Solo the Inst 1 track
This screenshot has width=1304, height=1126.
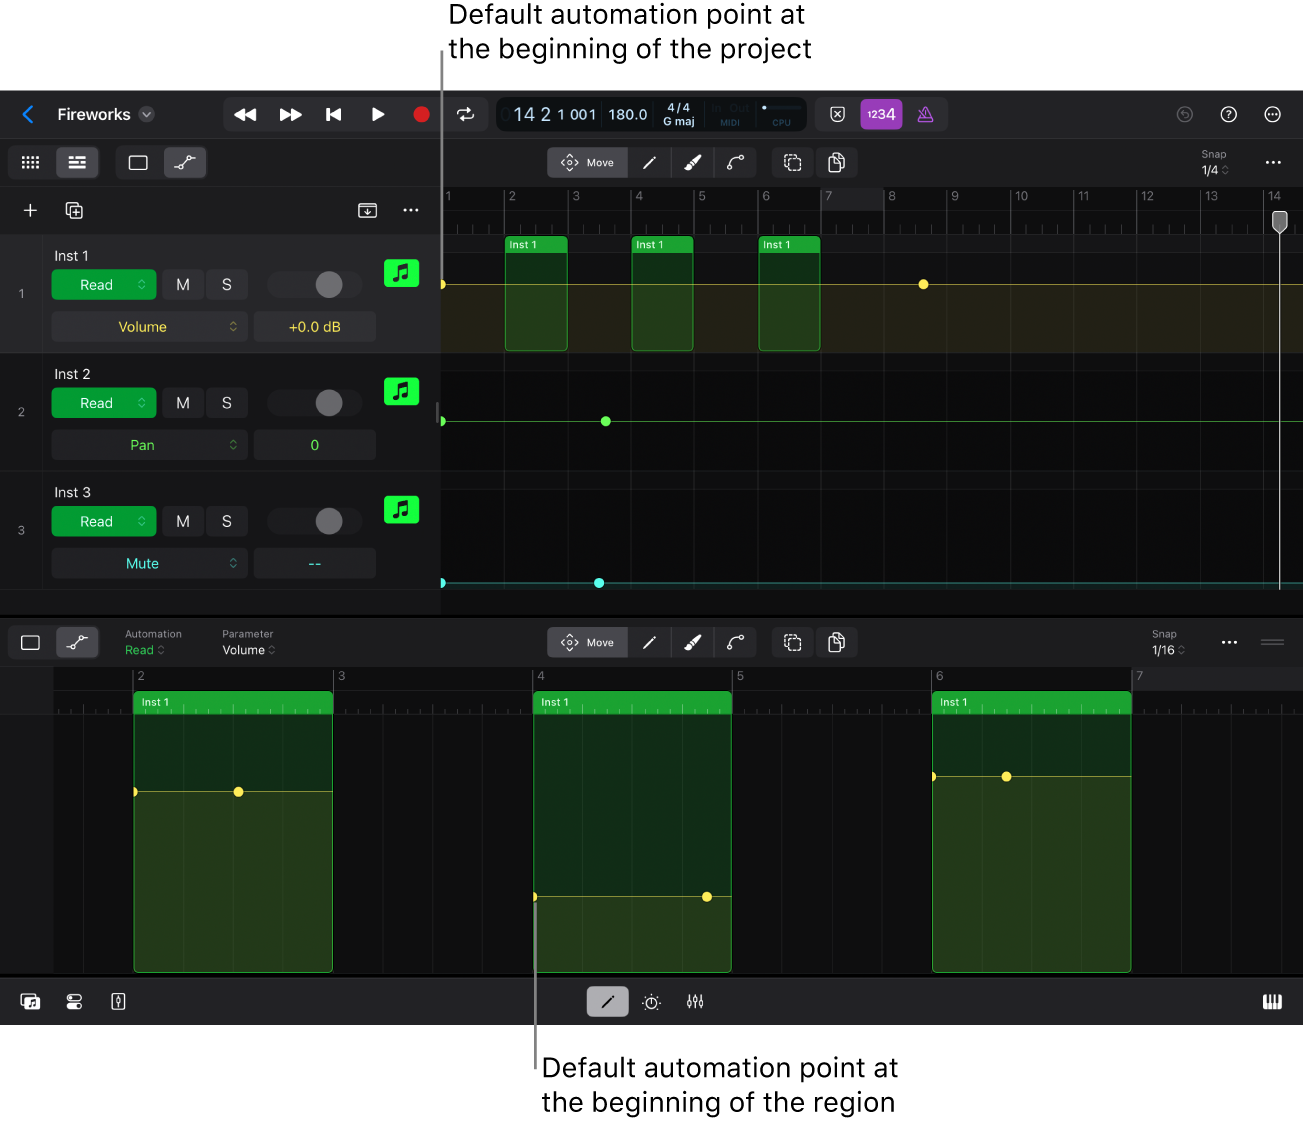pyautogui.click(x=227, y=285)
